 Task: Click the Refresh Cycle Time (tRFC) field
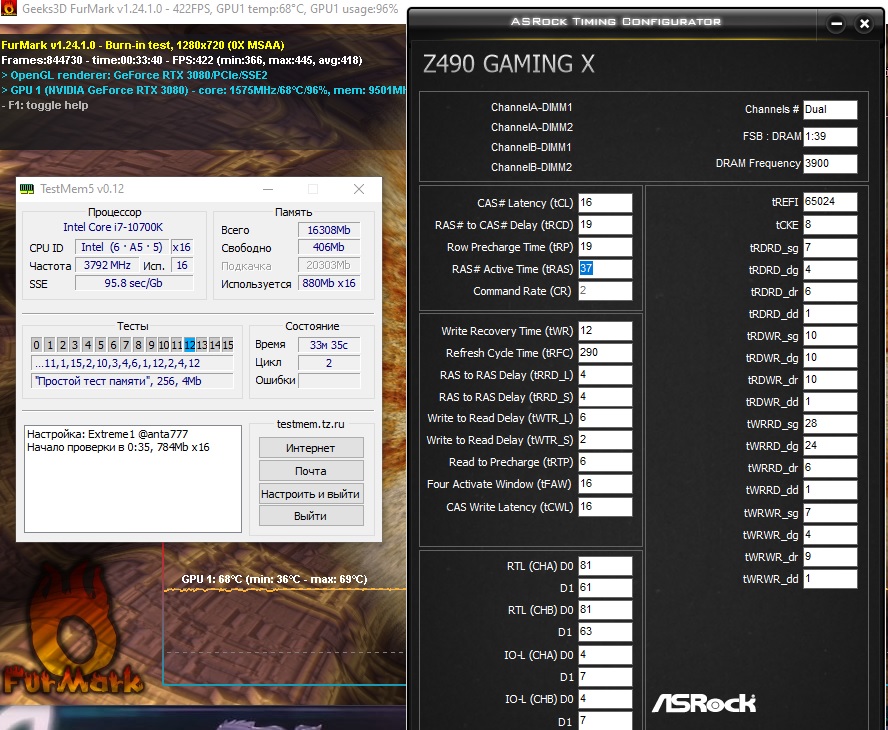(x=605, y=353)
